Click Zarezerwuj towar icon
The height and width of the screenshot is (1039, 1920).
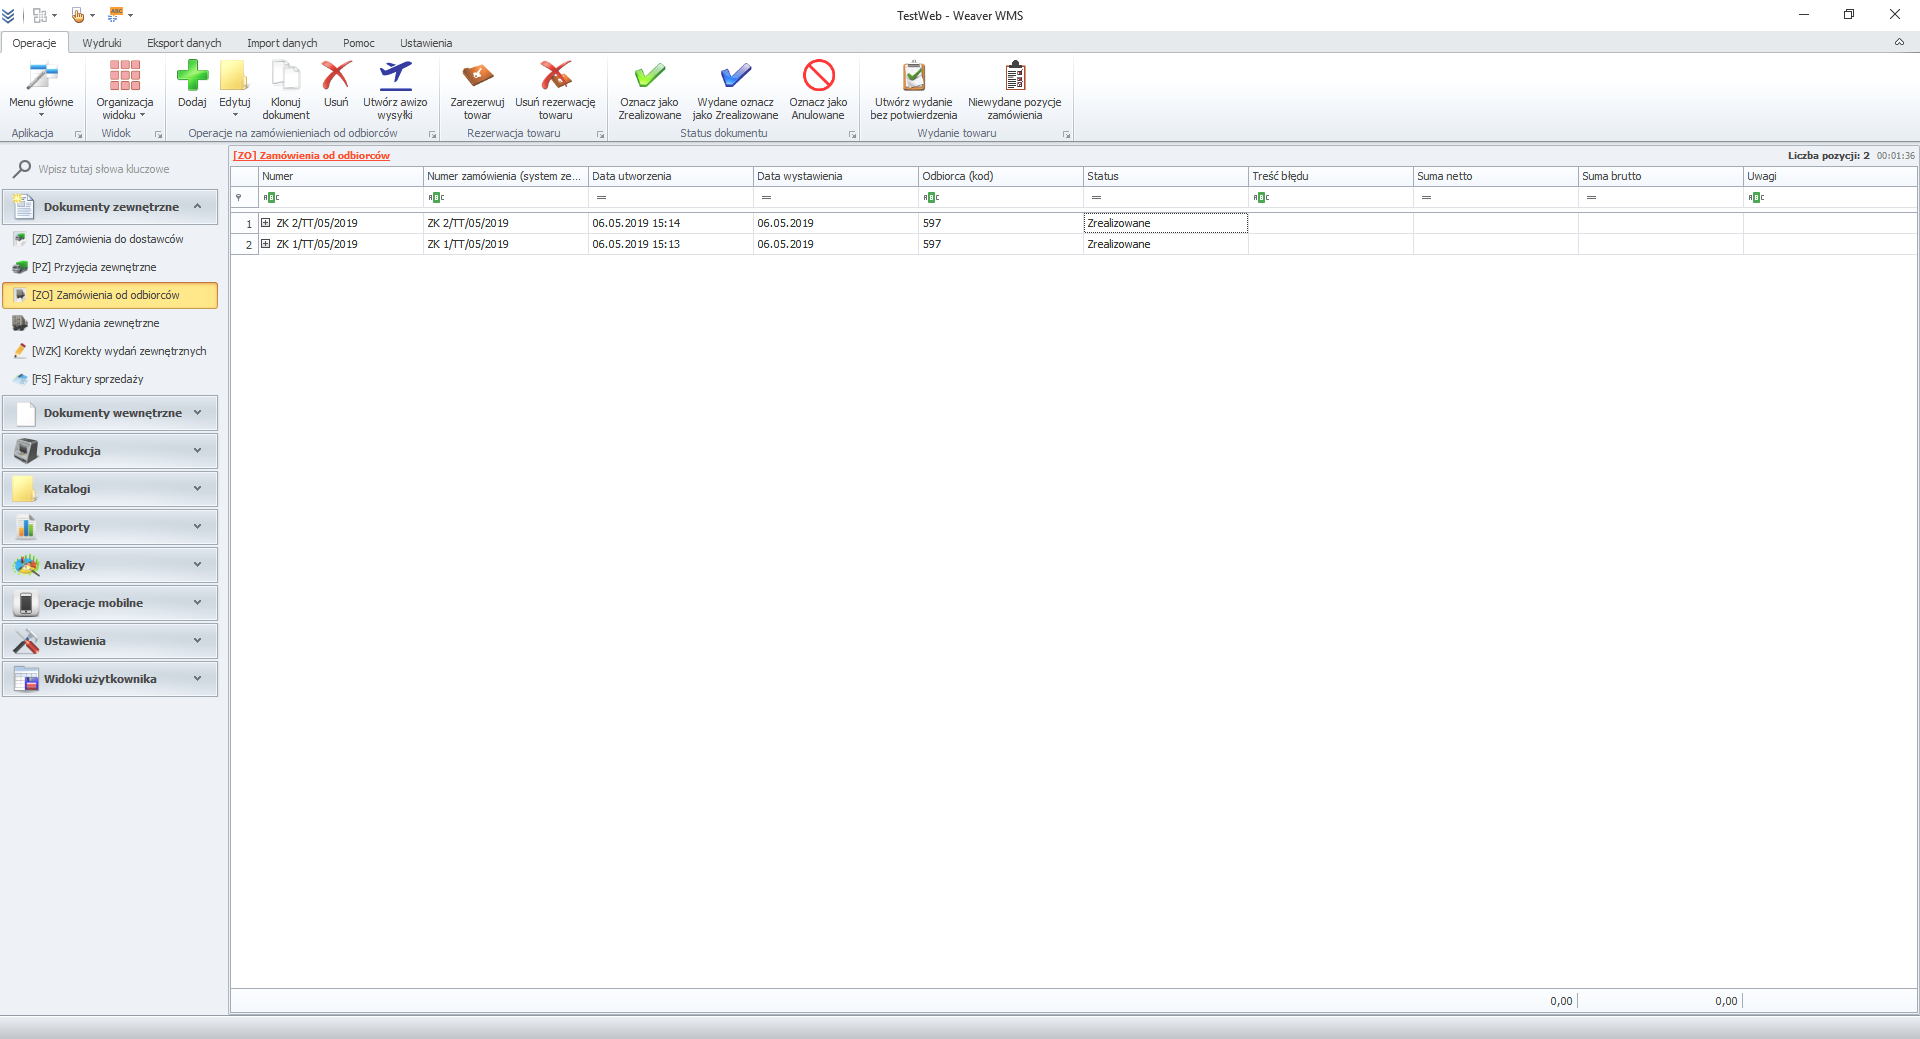tap(477, 77)
